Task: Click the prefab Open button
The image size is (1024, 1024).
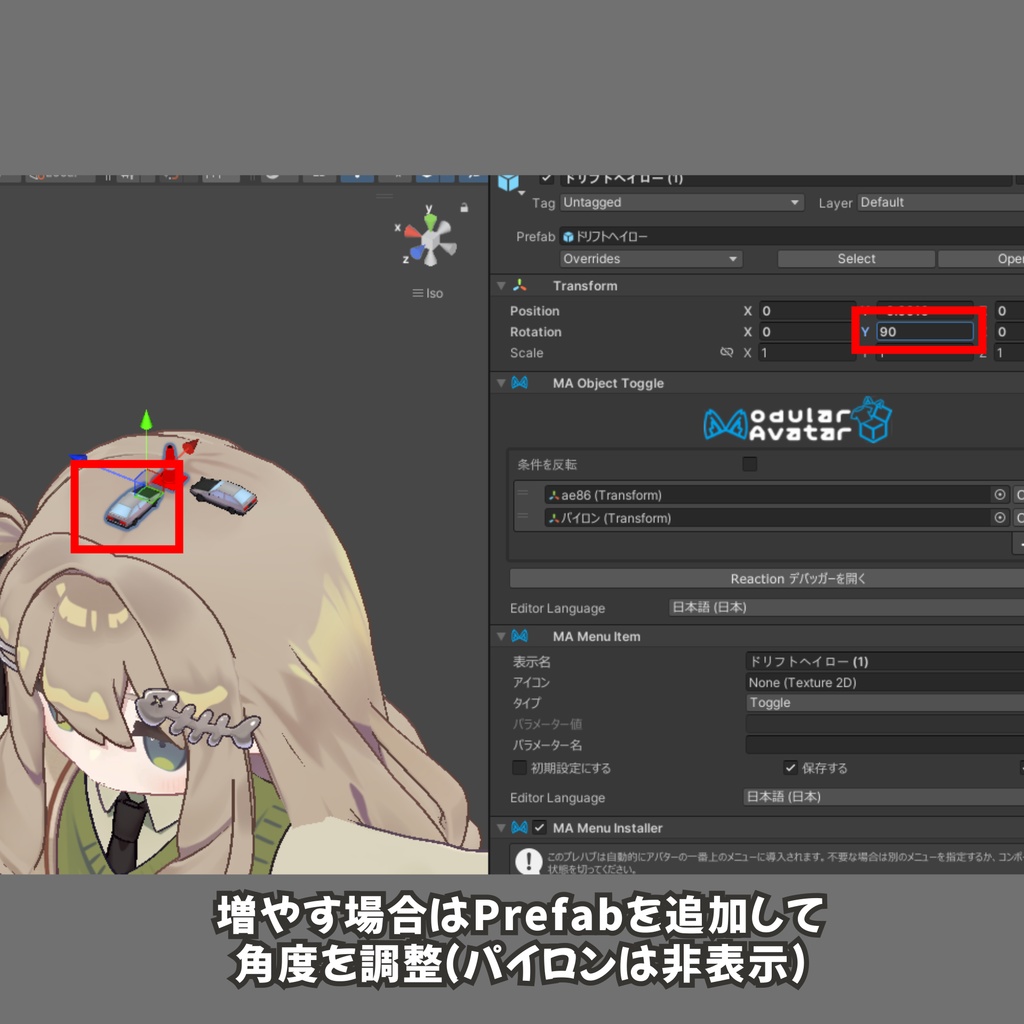Action: tap(981, 259)
